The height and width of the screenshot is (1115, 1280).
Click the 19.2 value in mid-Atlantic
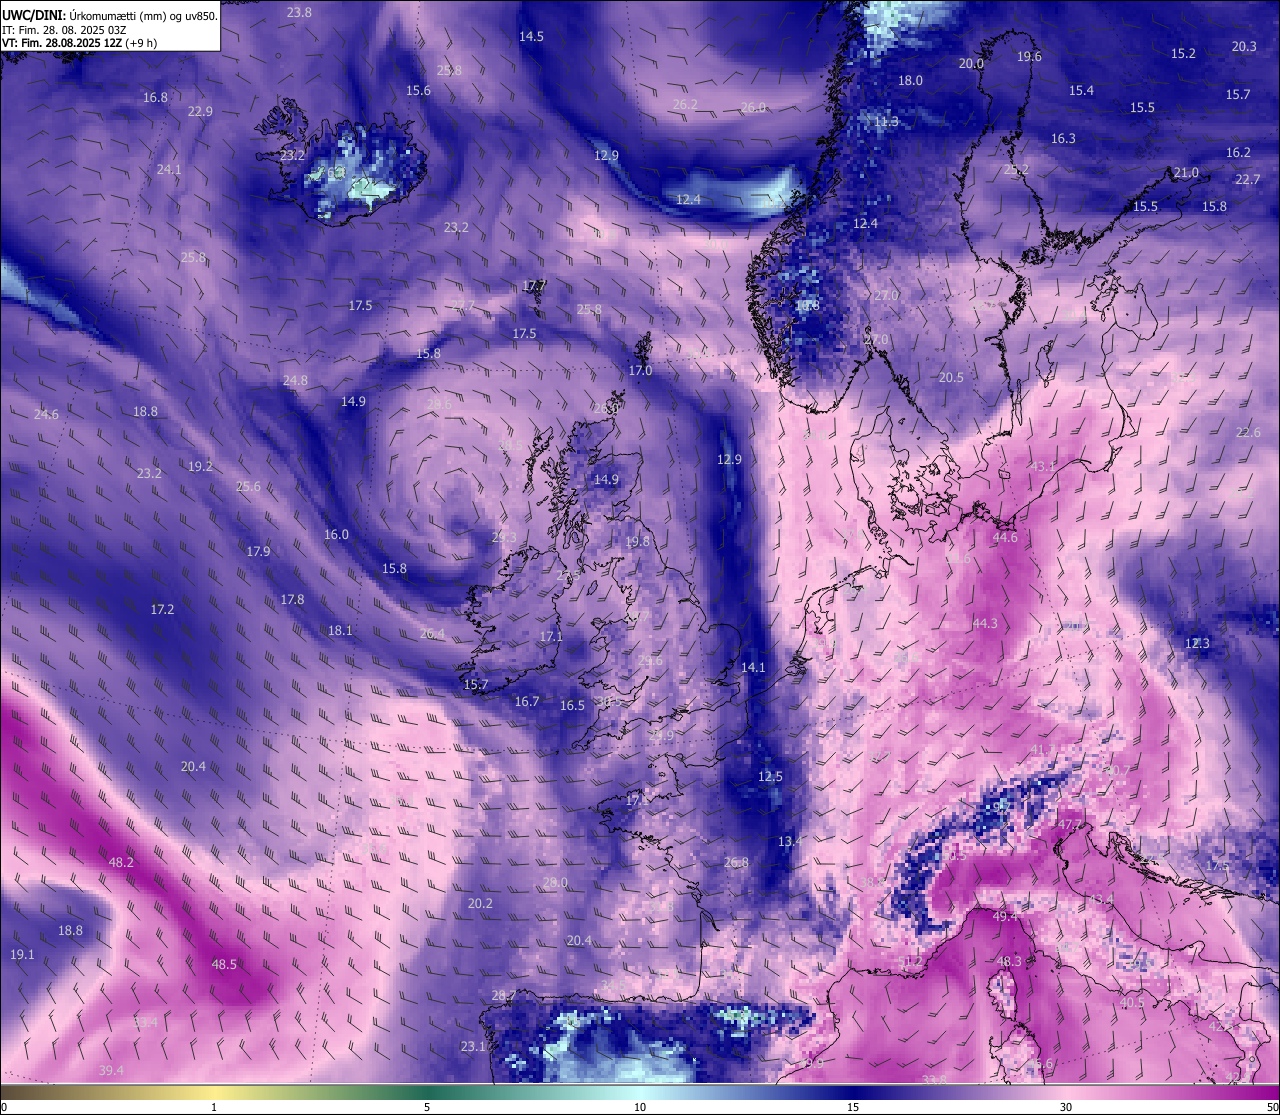(x=200, y=466)
